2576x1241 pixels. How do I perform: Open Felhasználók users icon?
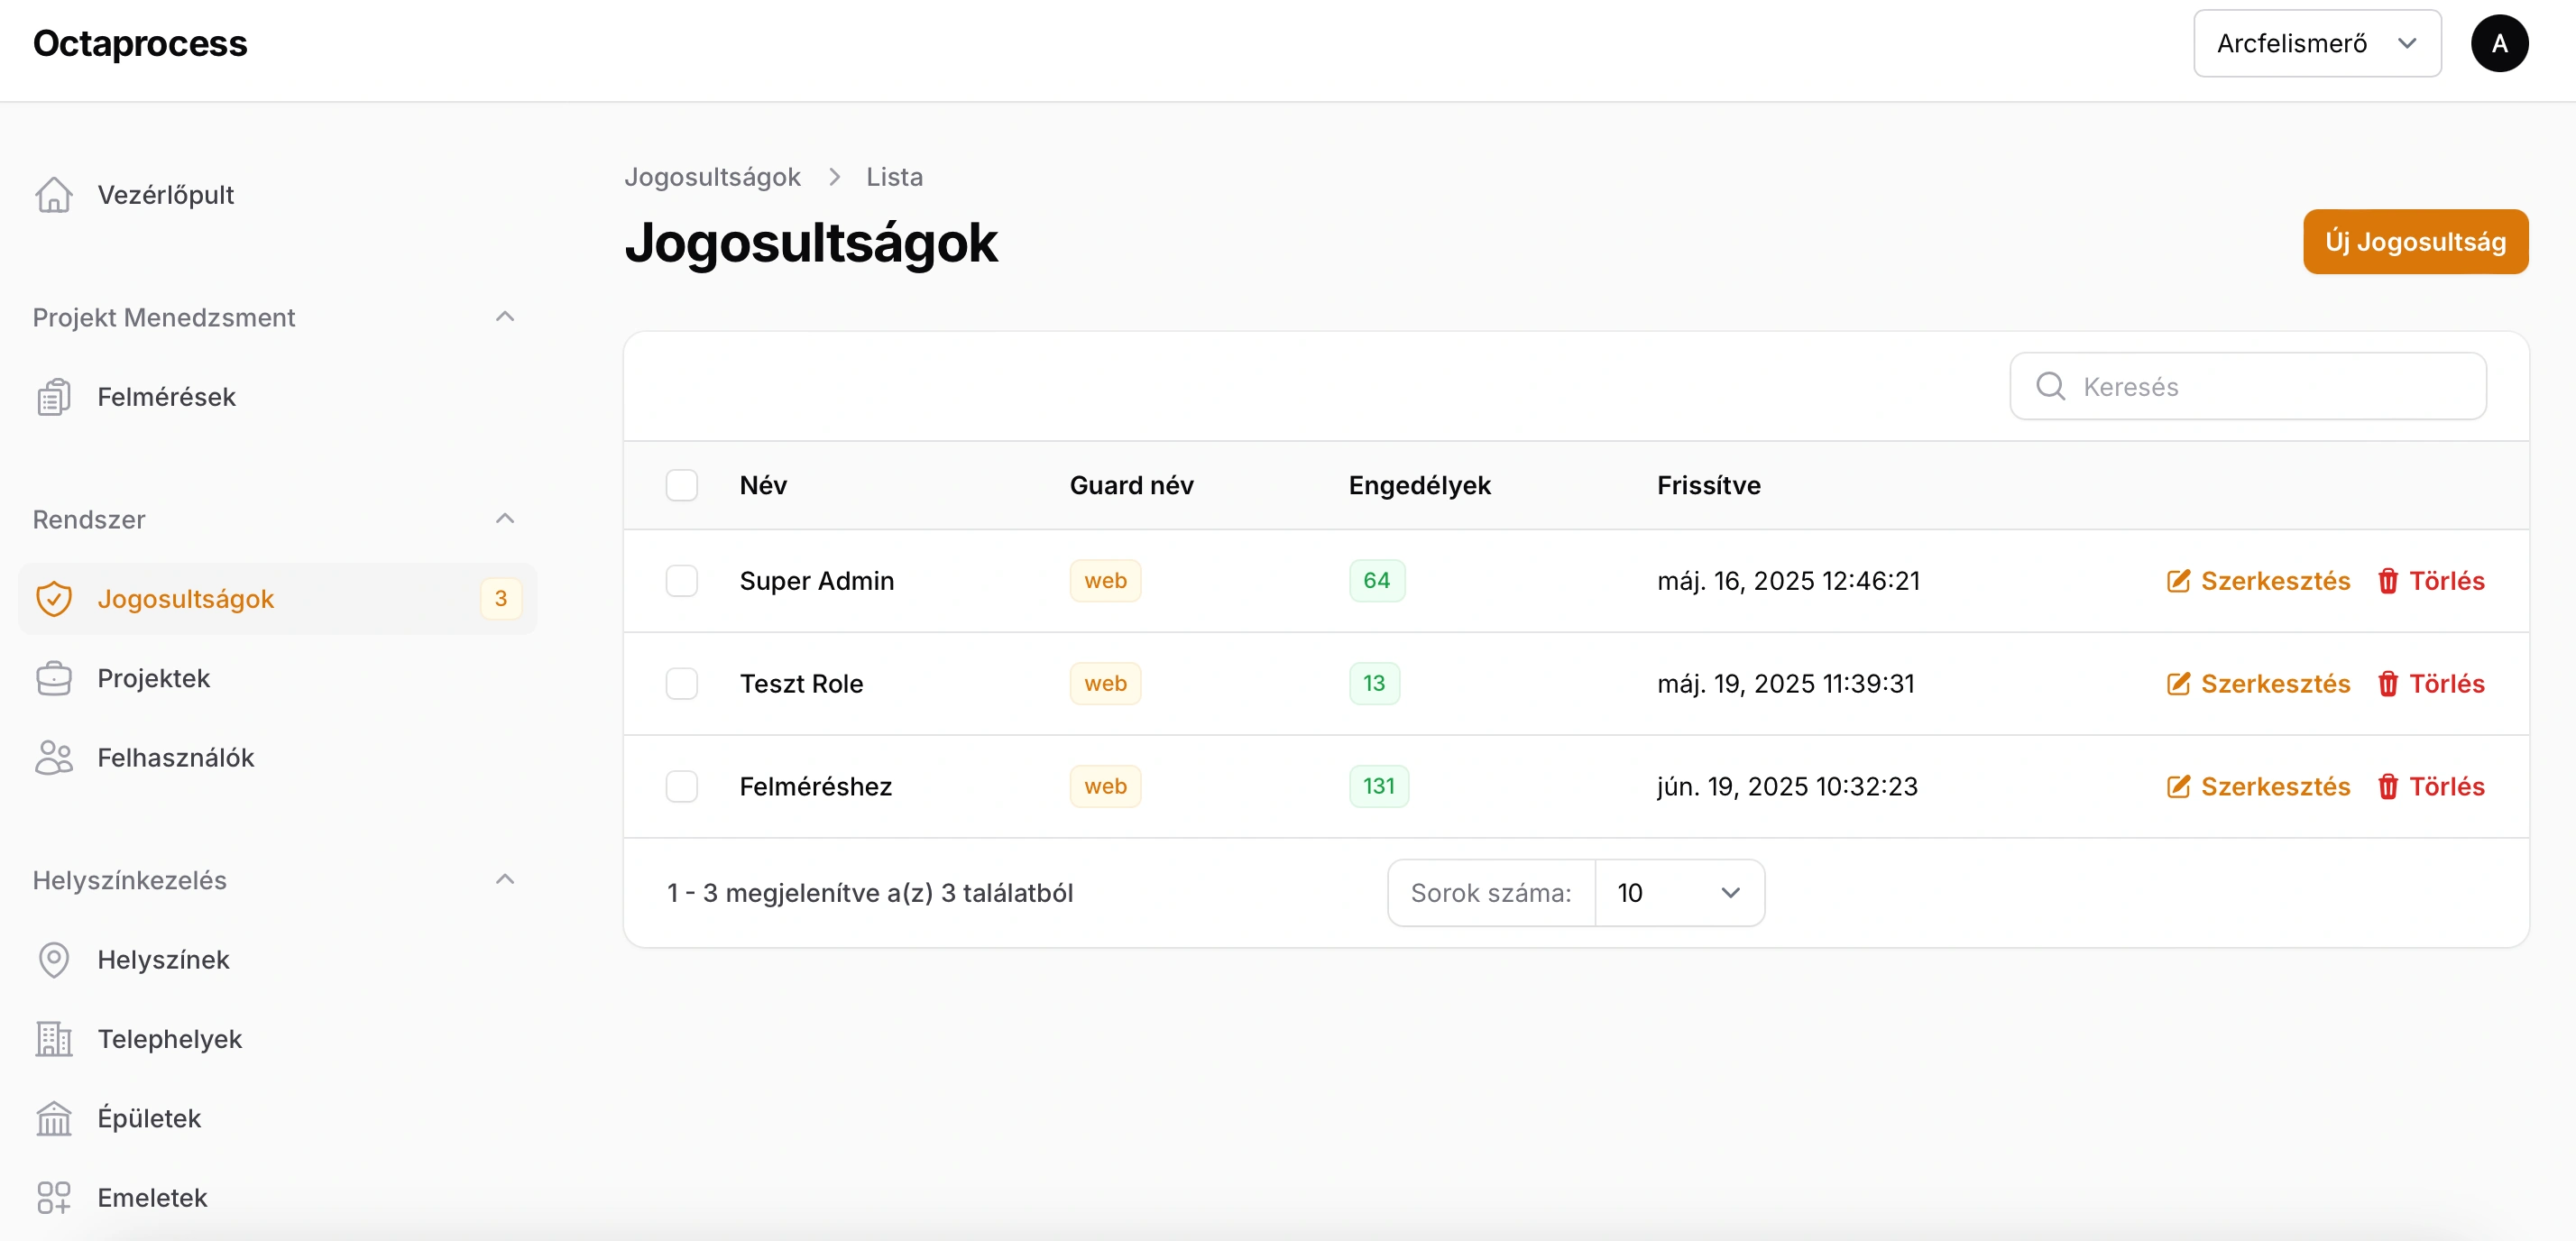coord(54,758)
